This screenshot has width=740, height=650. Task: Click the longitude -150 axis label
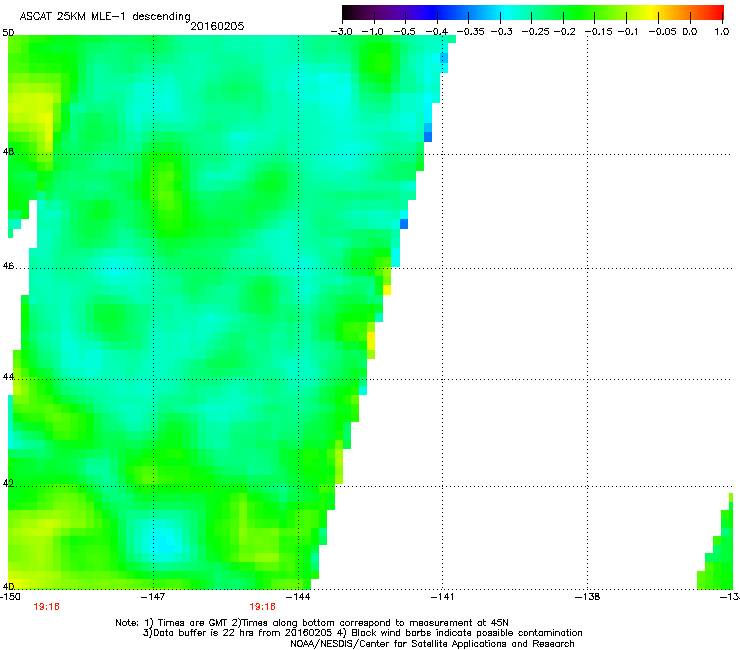pyautogui.click(x=10, y=597)
